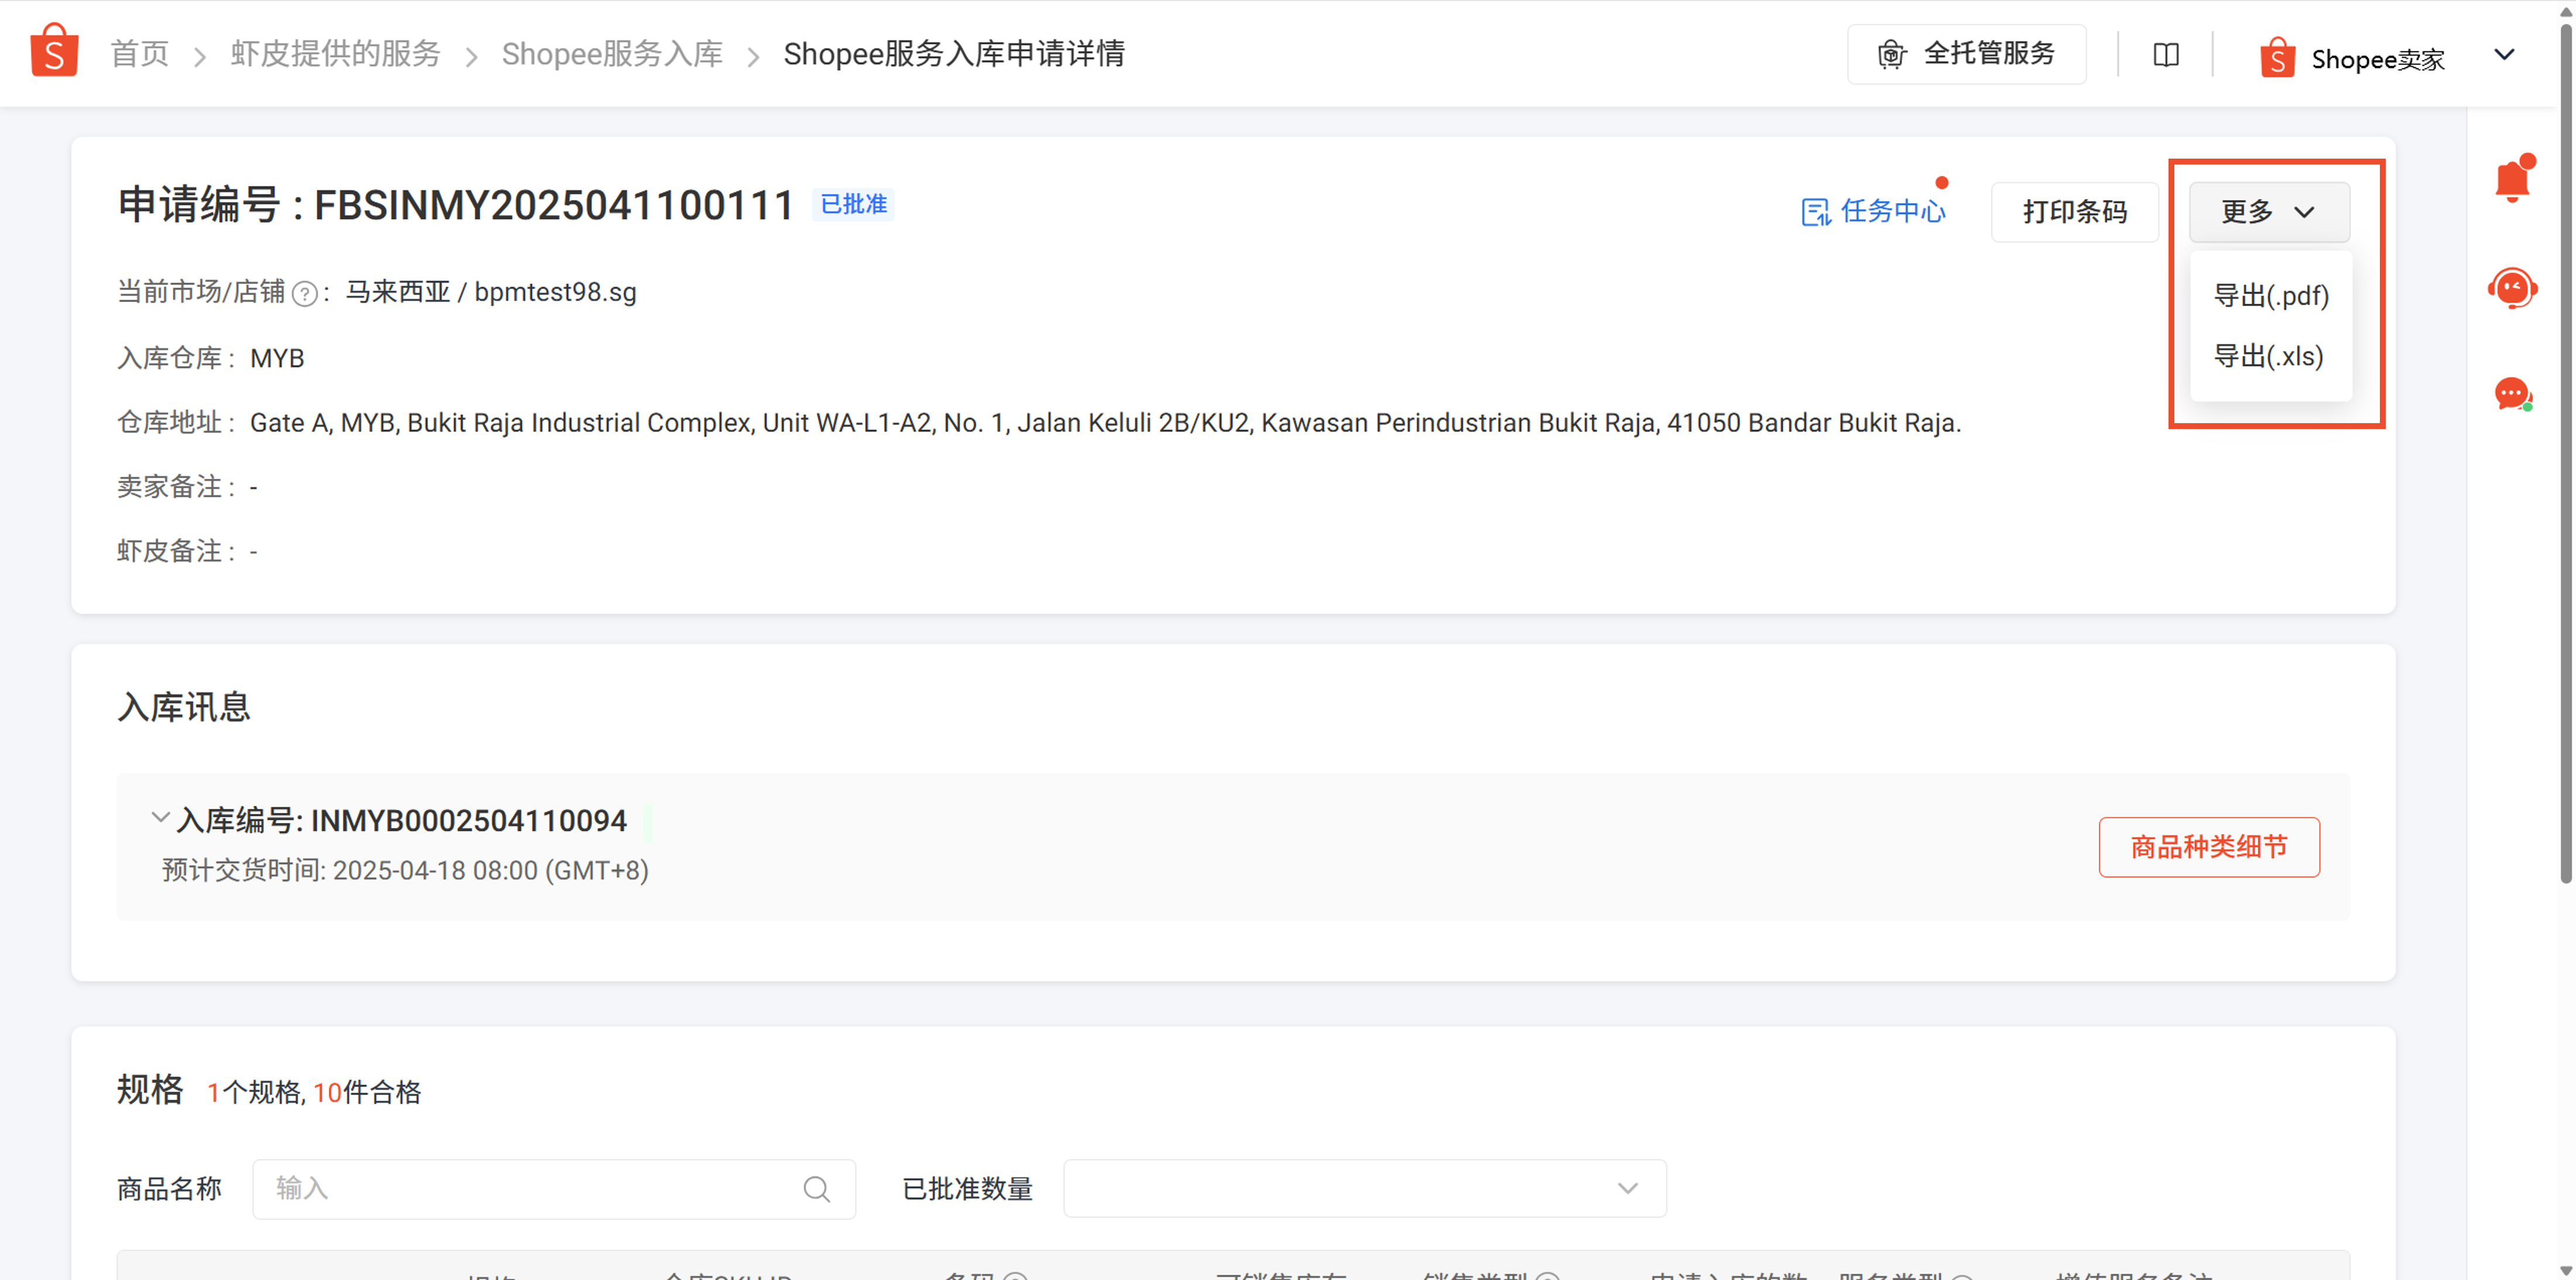Open 虾皮提供的服务 breadcrumb link
Viewport: 2576px width, 1280px height.
pyautogui.click(x=336, y=54)
